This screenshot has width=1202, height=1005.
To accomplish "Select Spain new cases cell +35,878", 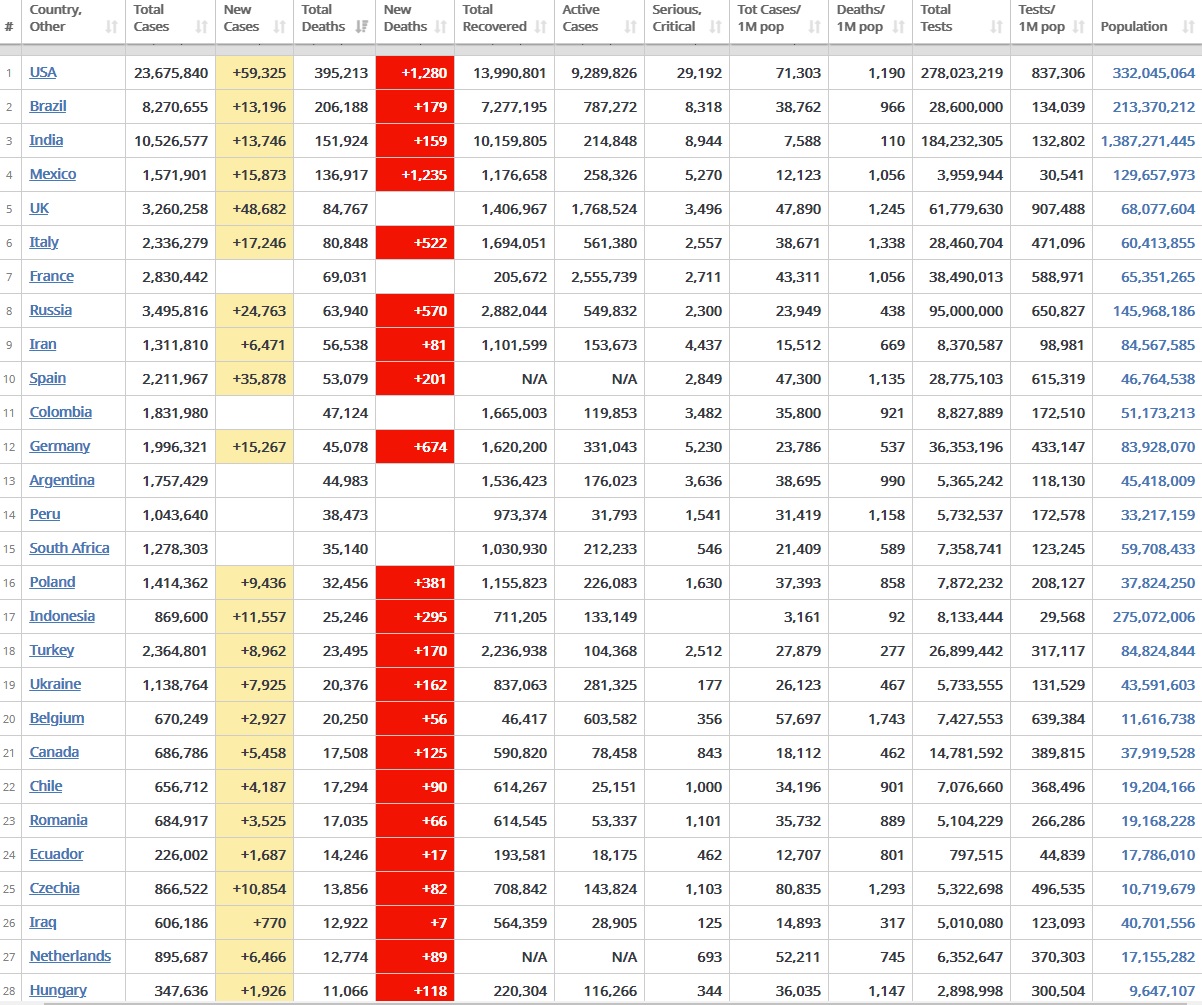I will (x=255, y=379).
